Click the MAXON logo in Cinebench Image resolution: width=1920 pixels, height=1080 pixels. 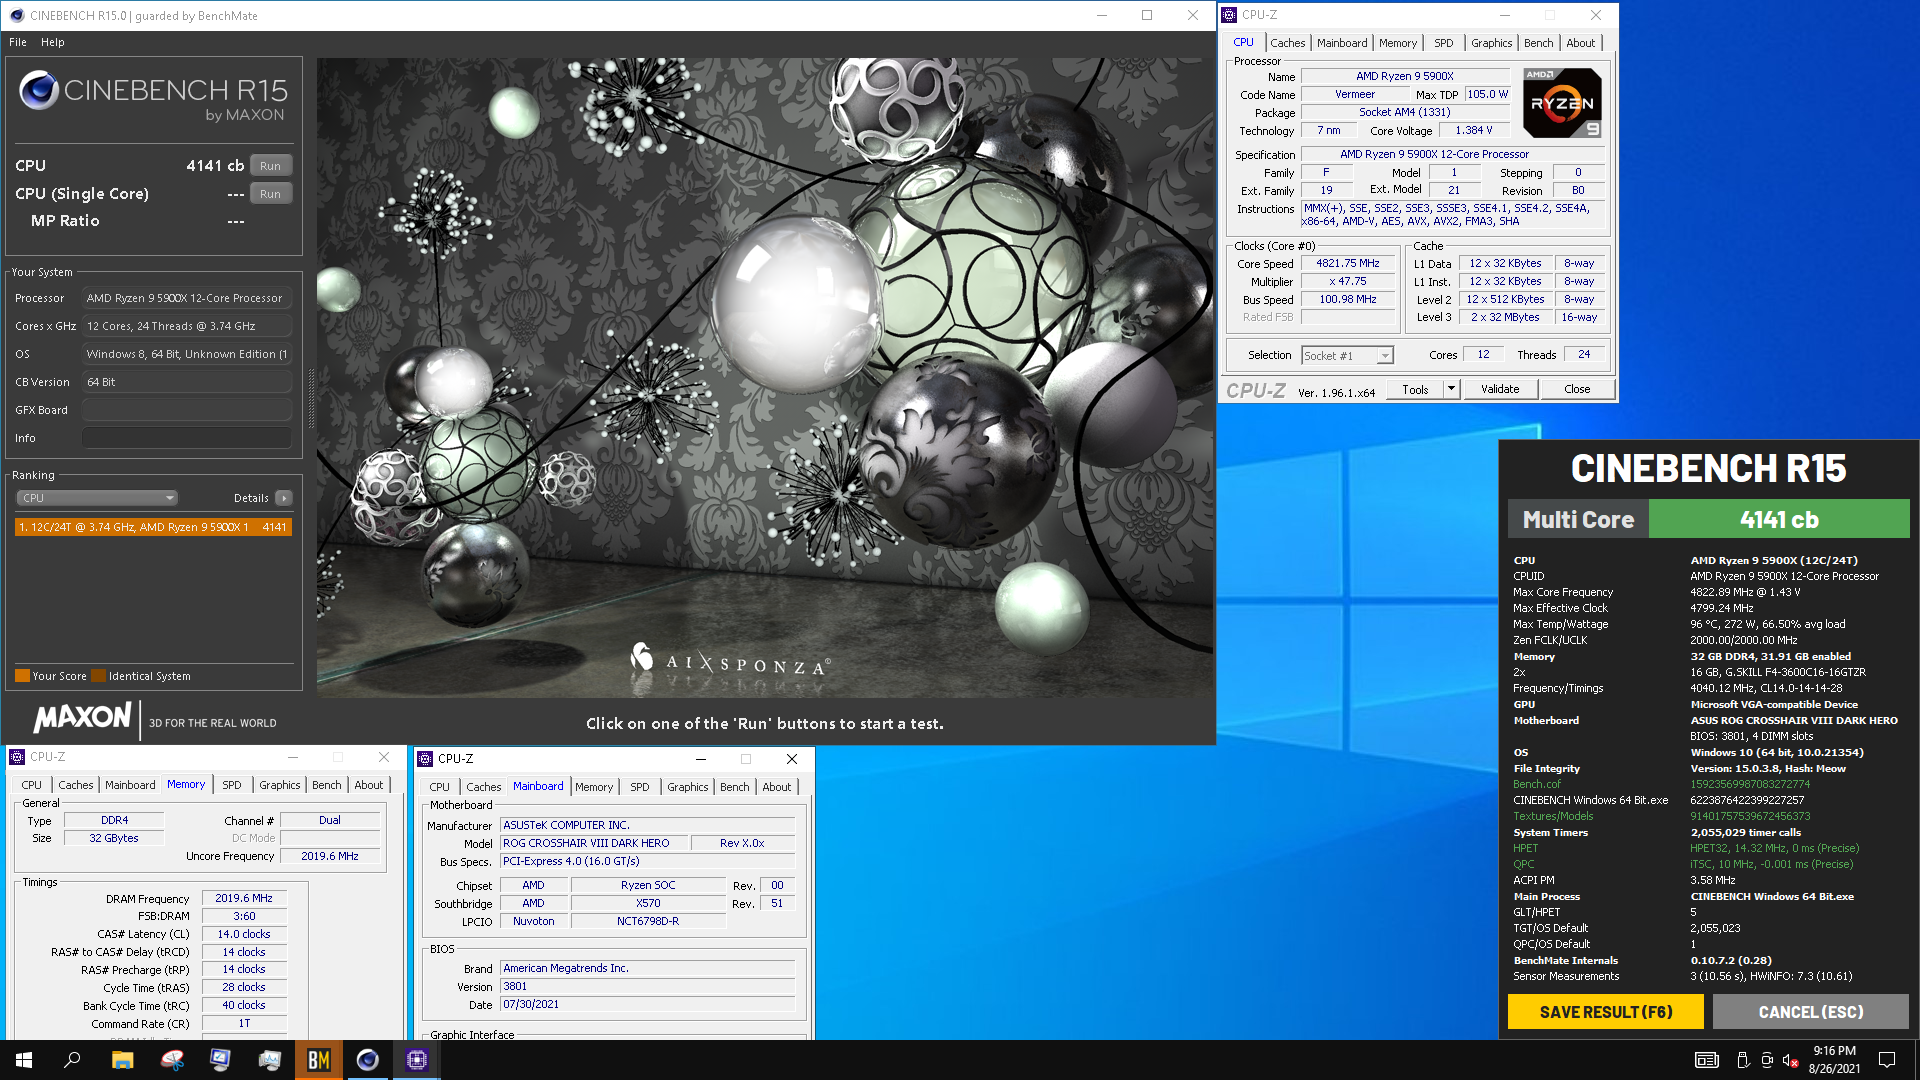(x=83, y=718)
